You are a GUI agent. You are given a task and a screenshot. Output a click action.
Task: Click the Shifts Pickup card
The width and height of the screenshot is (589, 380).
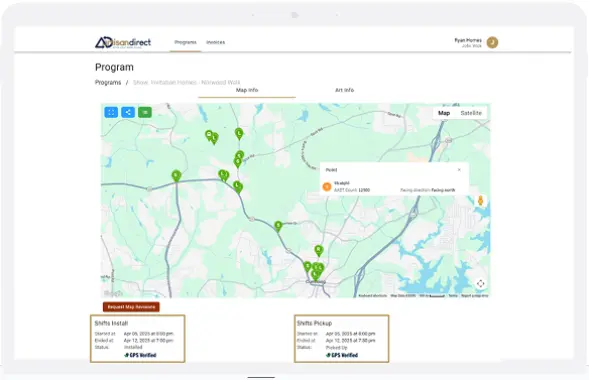pos(341,339)
